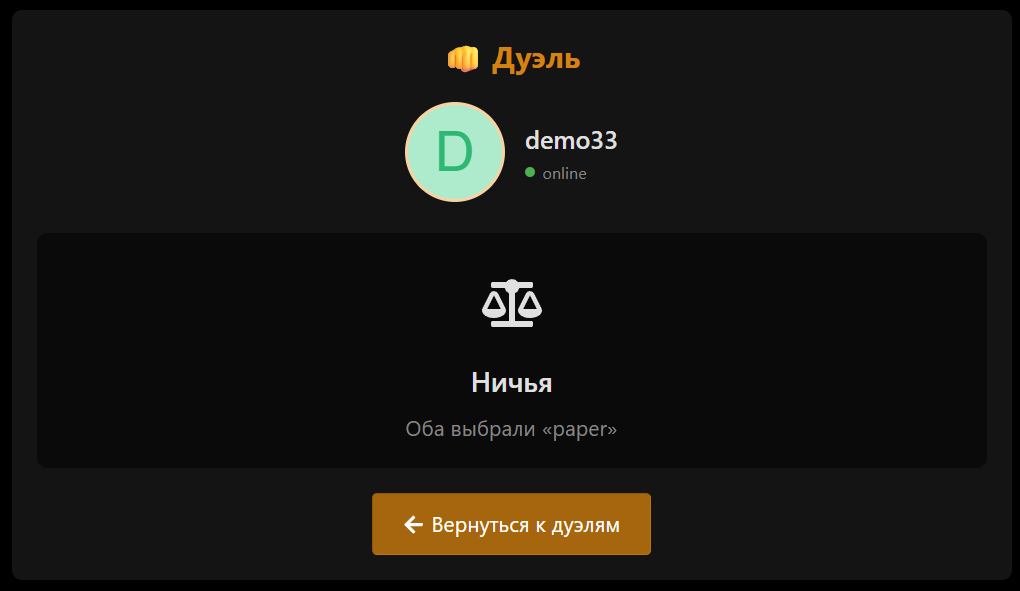This screenshot has width=1020, height=591.
Task: Click the word Вернуться in the orange button
Action: 481,525
